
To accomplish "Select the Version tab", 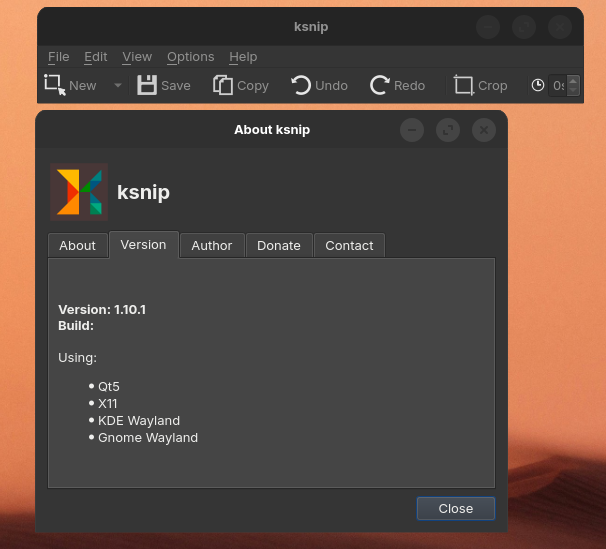I will (x=144, y=245).
